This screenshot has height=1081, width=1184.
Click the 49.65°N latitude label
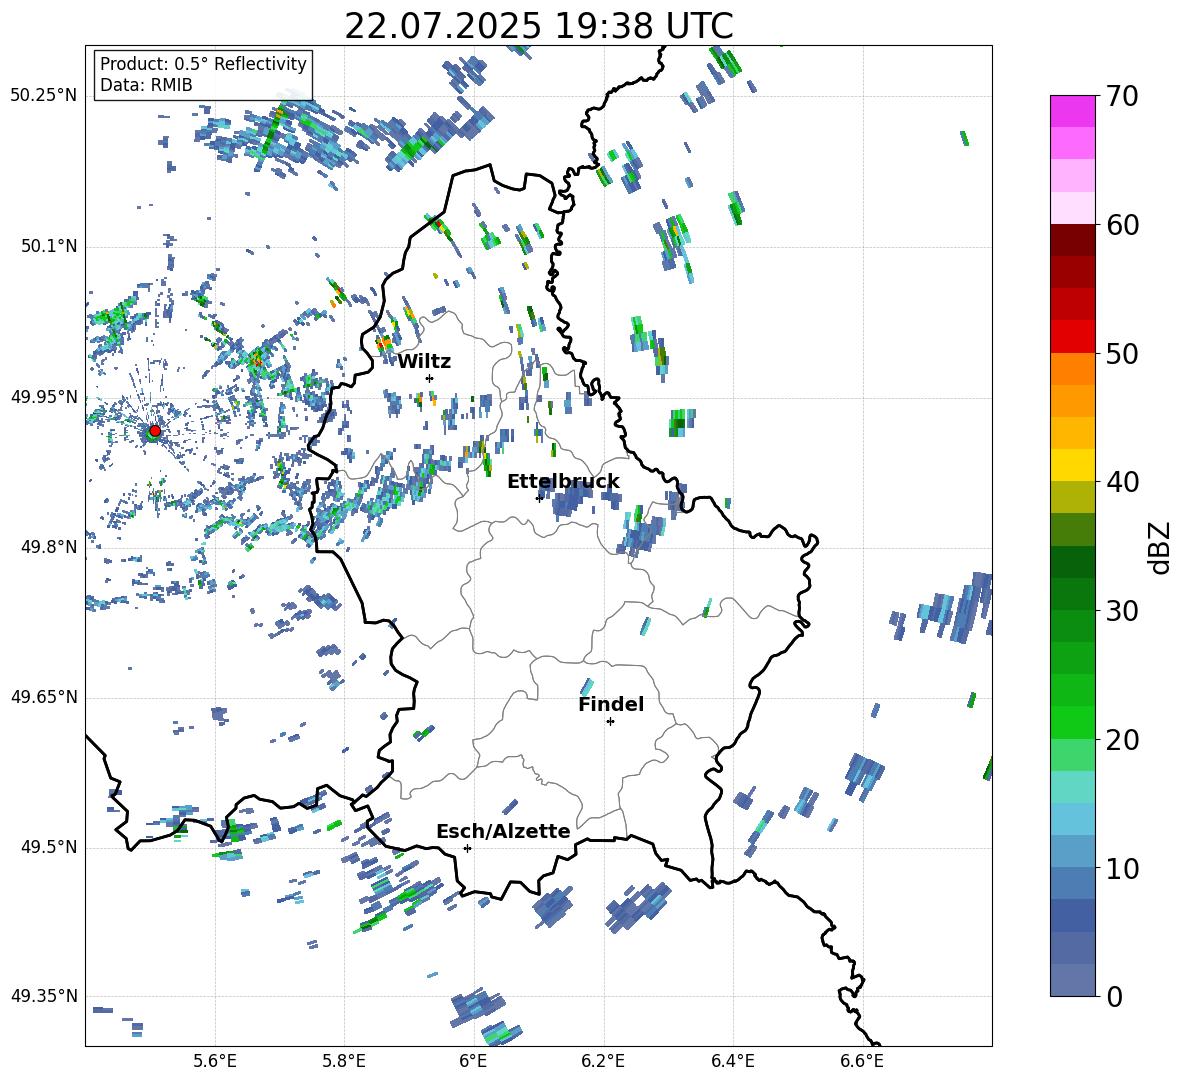point(44,697)
